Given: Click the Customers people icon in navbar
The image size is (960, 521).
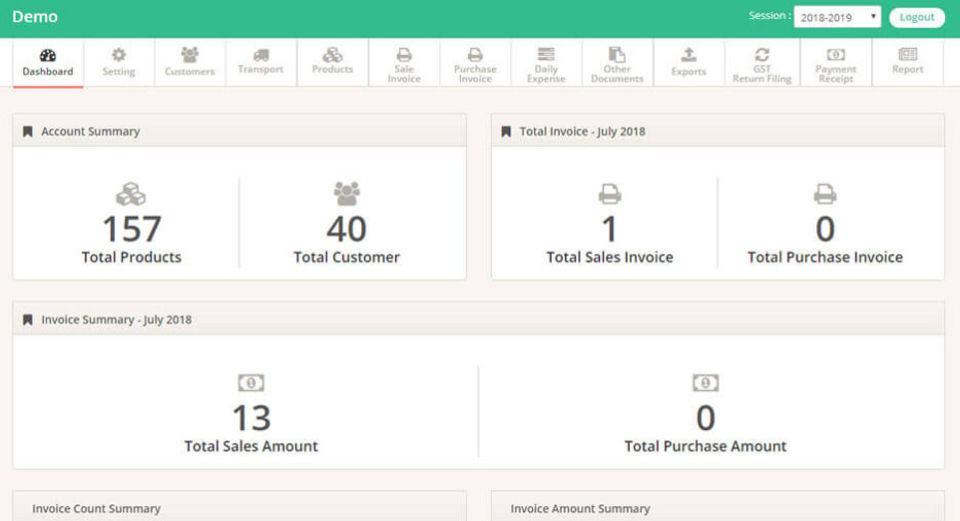Looking at the screenshot, I should [x=190, y=55].
